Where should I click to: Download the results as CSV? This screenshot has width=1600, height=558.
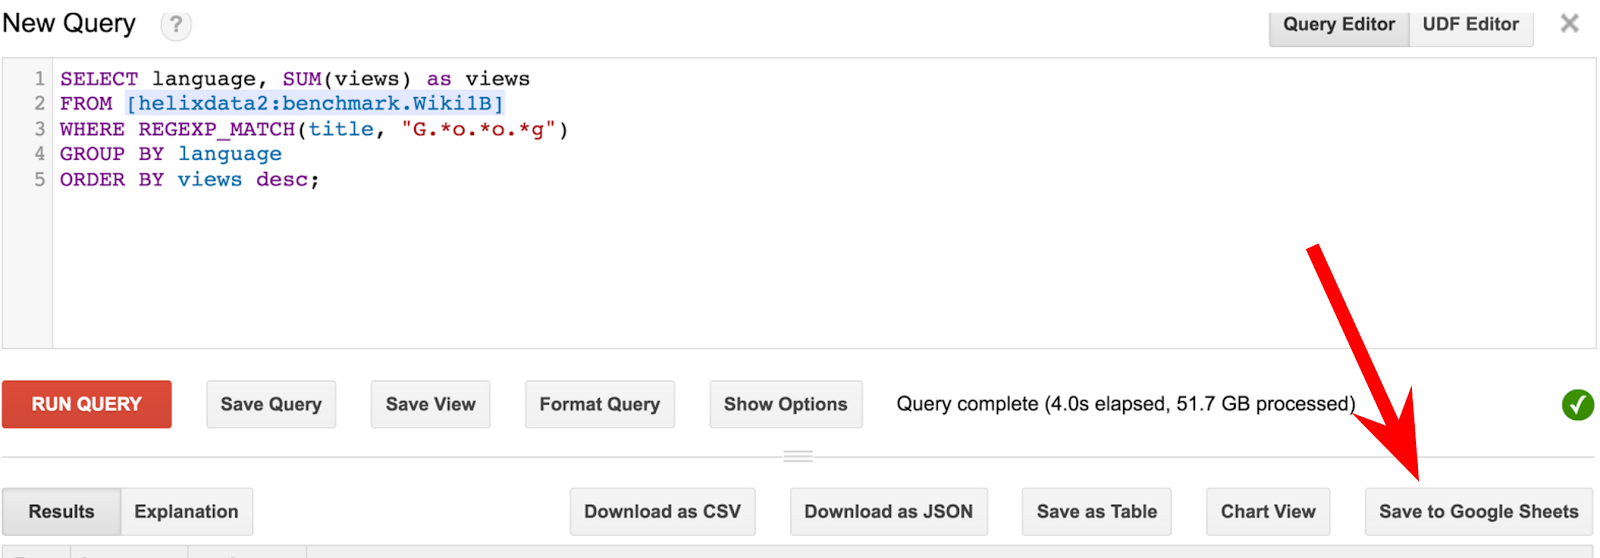pos(662,512)
